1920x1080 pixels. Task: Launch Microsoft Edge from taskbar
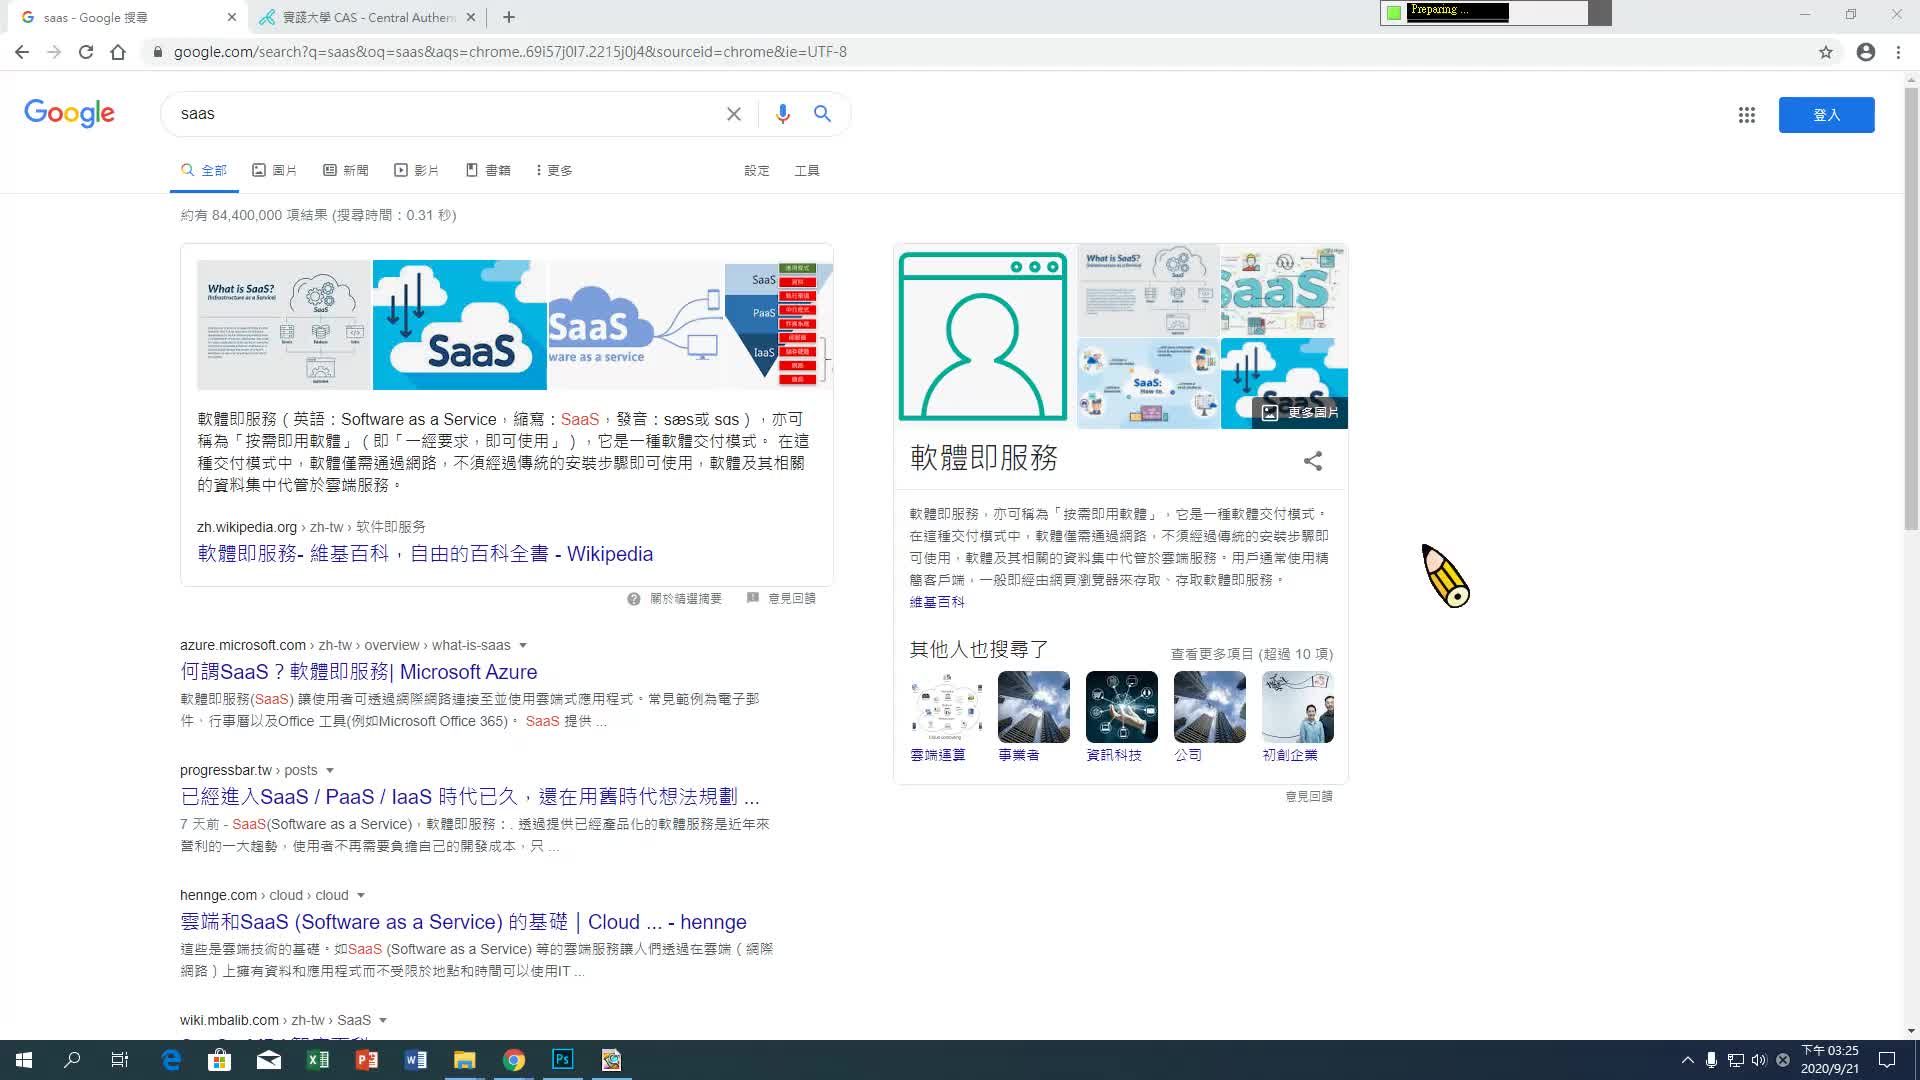tap(171, 1060)
